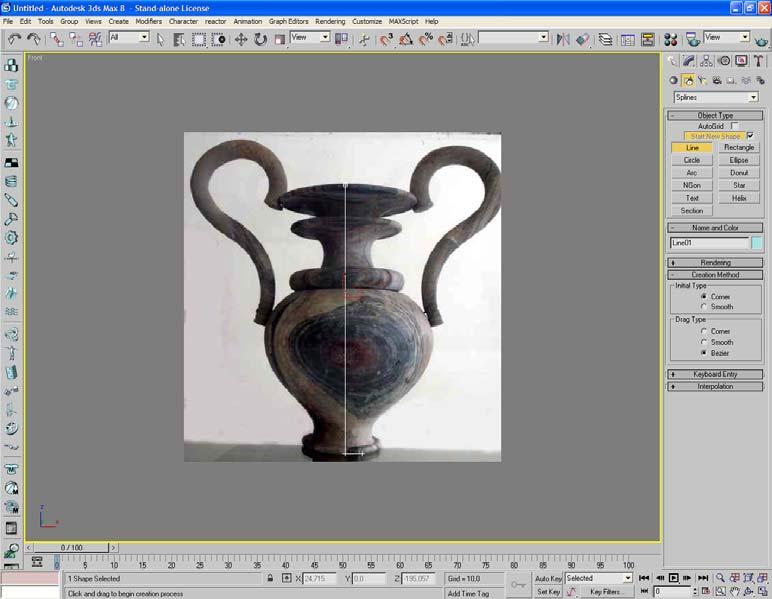Click the Helix shape button
Screen dimensions: 772x599
pyautogui.click(x=739, y=198)
